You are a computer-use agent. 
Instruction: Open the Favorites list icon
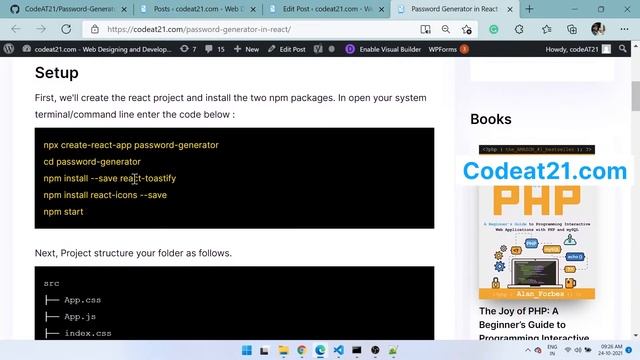(x=547, y=29)
